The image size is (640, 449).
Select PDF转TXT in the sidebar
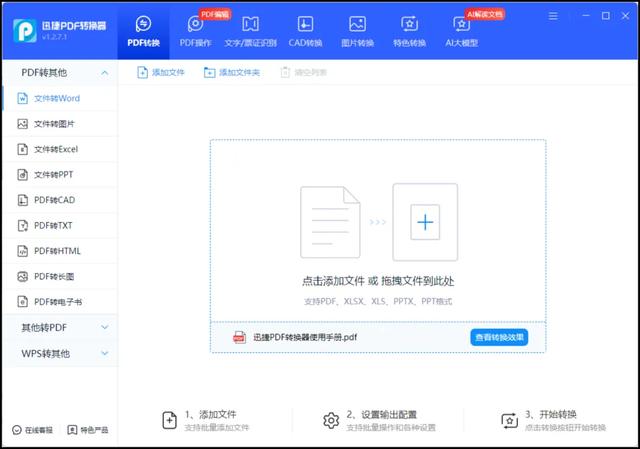pyautogui.click(x=60, y=225)
